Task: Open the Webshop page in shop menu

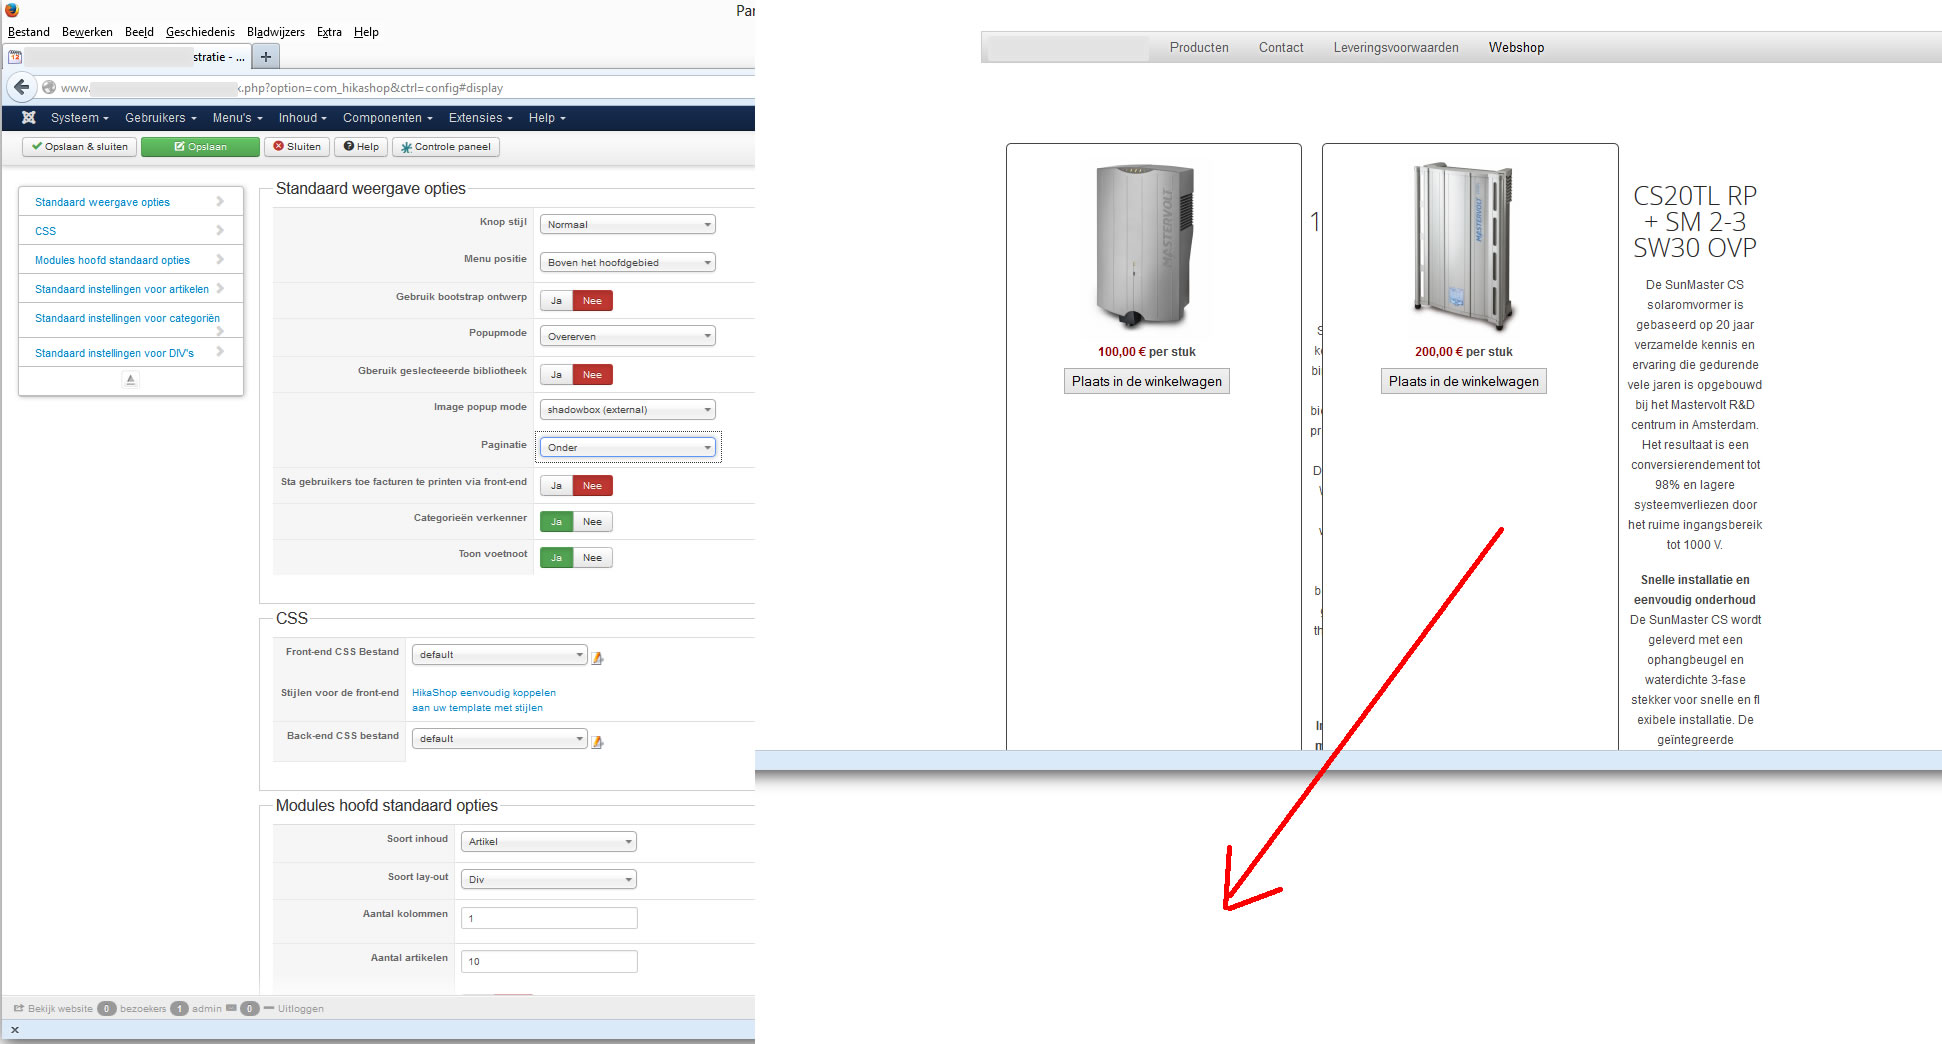Action: point(1516,47)
